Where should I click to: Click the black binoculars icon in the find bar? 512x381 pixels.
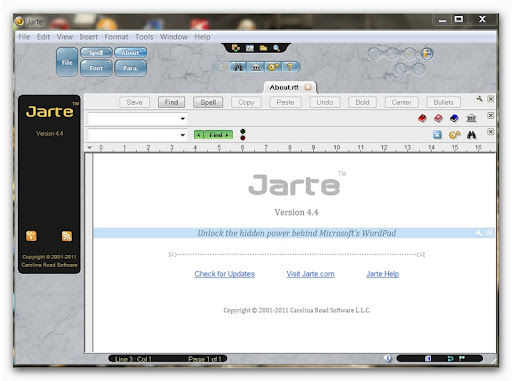click(471, 135)
